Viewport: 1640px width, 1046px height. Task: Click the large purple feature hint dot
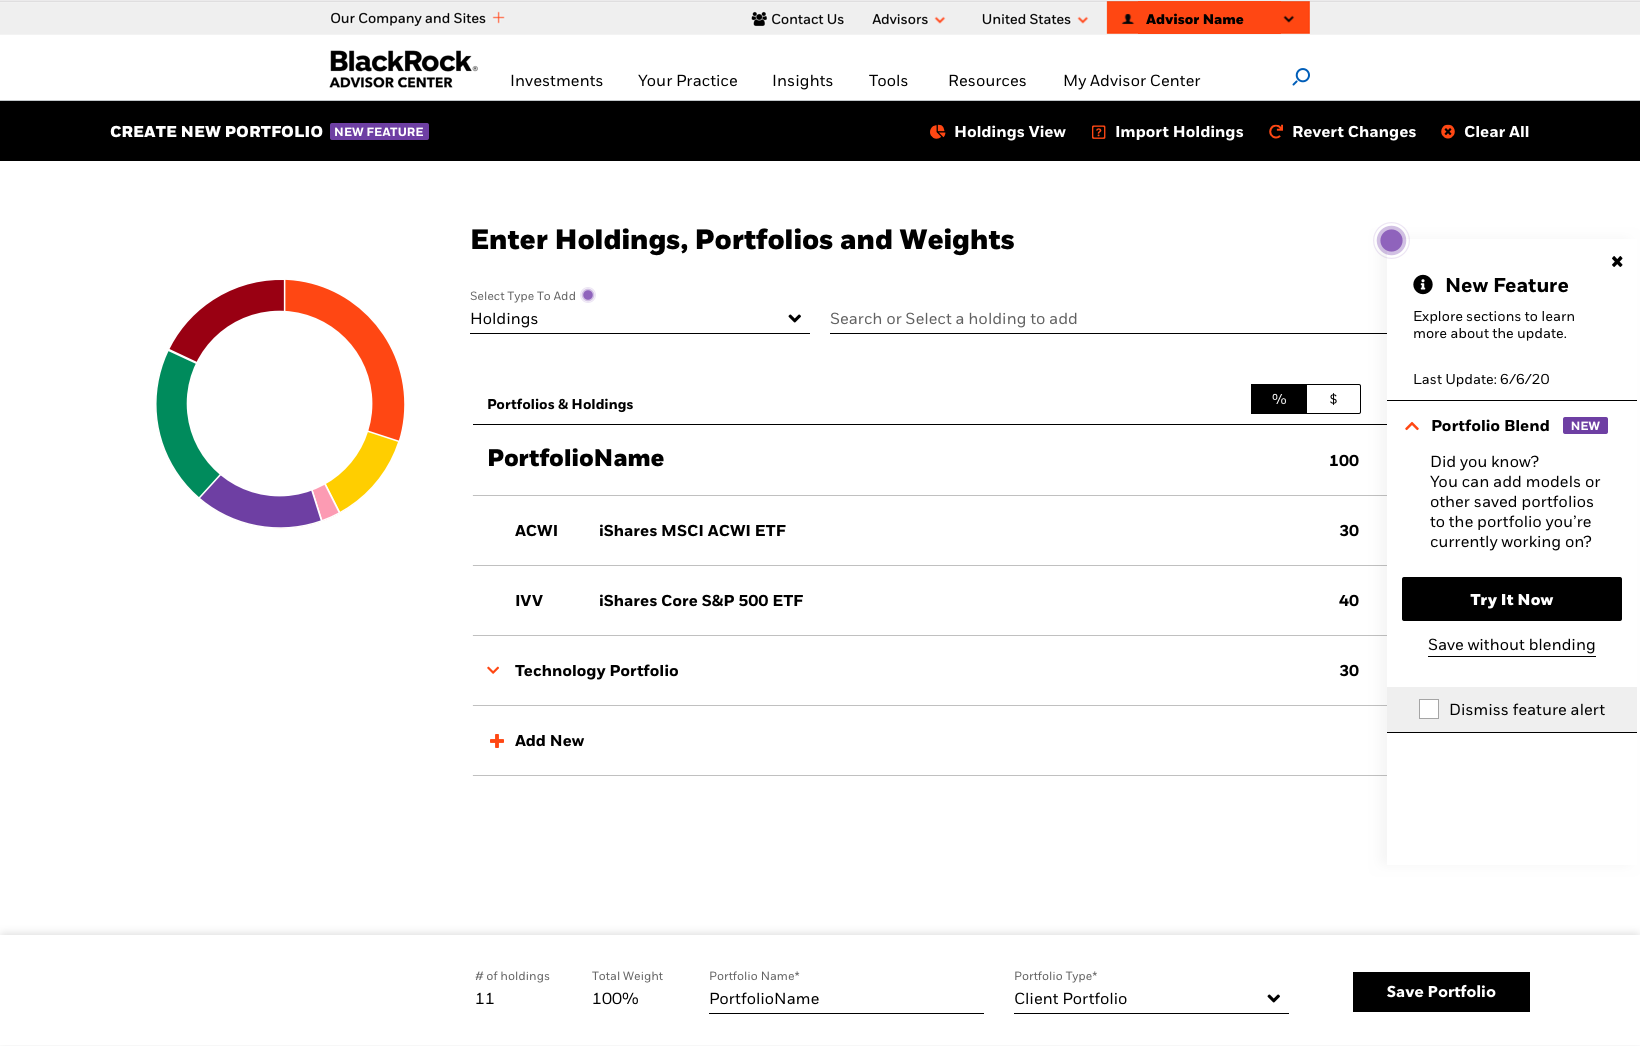click(x=1391, y=240)
